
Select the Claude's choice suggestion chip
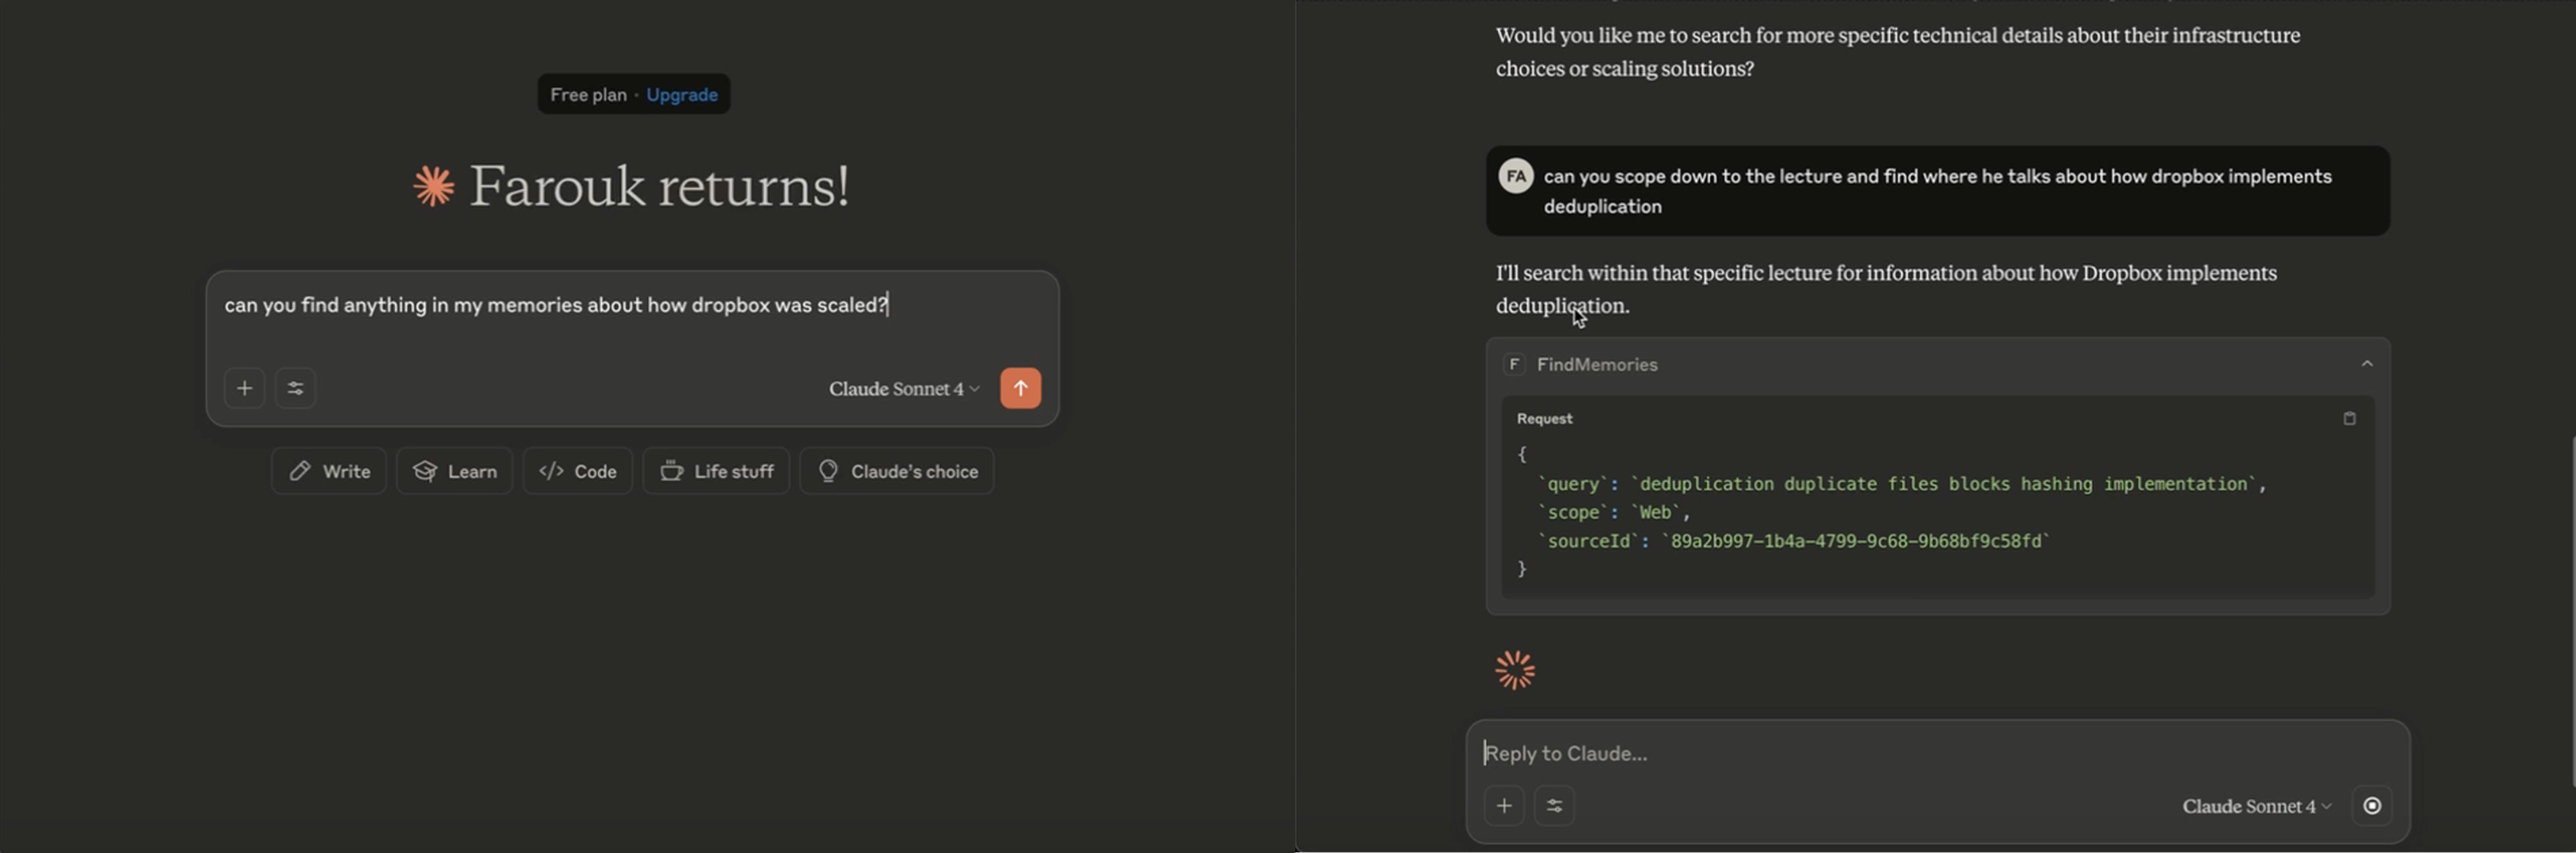[897, 471]
